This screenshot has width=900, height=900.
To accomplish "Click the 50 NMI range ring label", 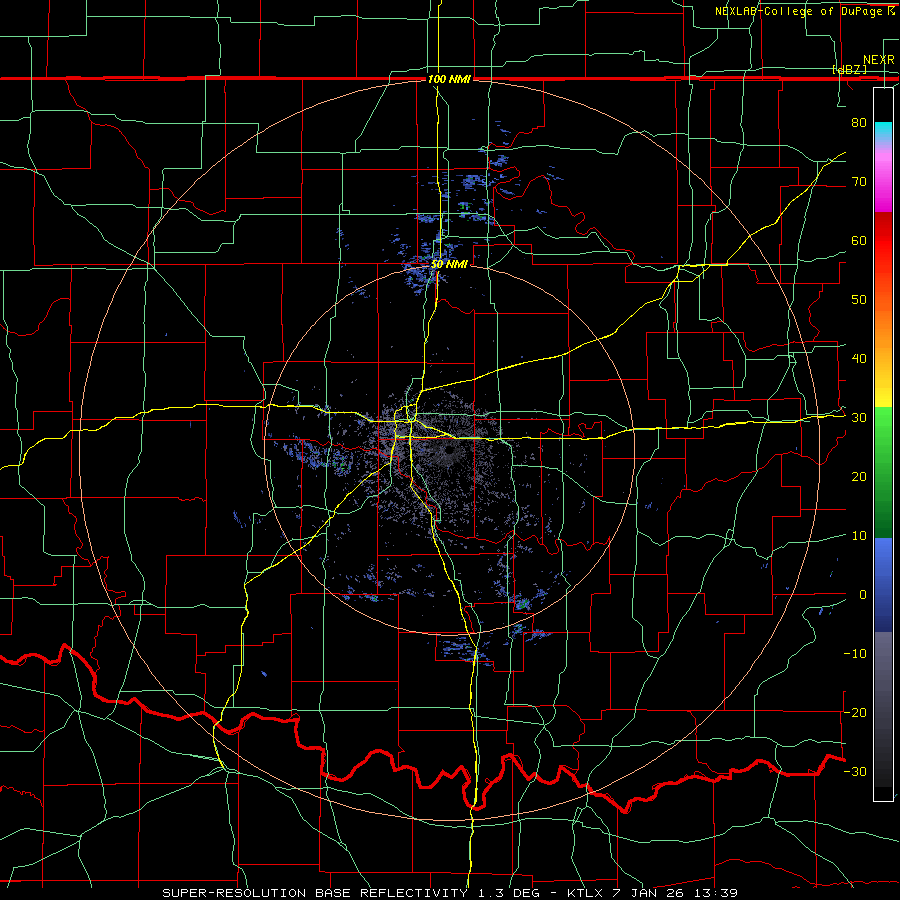I will [449, 265].
